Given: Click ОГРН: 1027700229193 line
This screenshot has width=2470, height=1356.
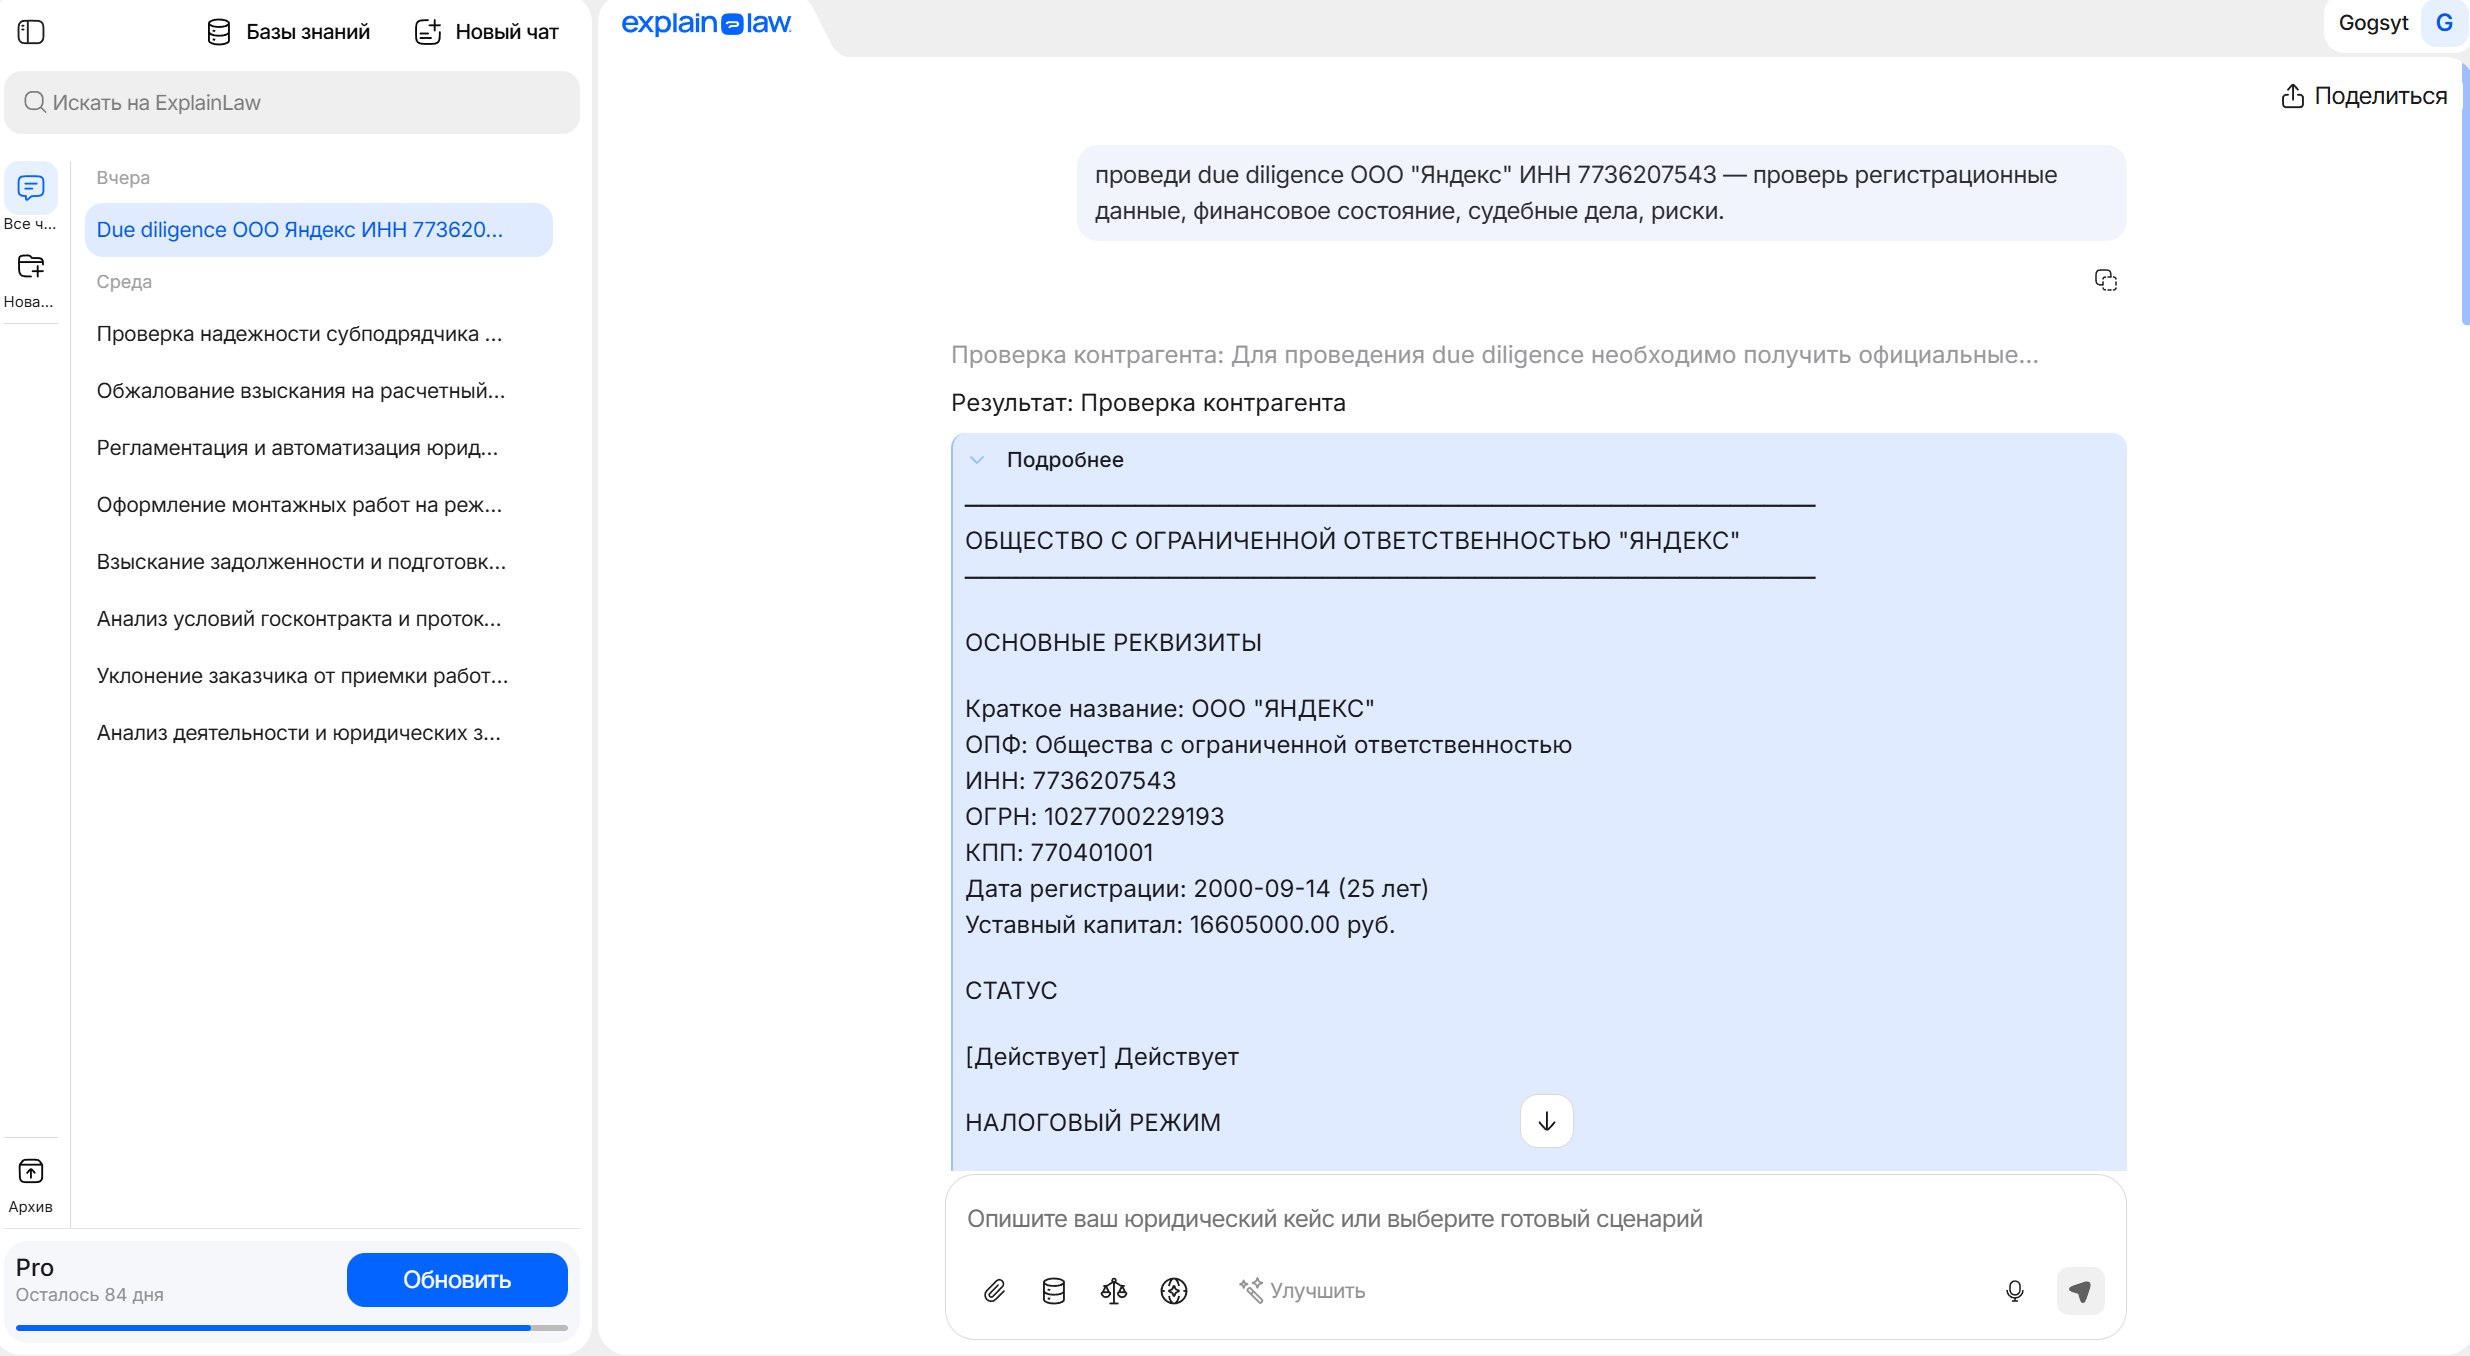Looking at the screenshot, I should (x=1094, y=817).
